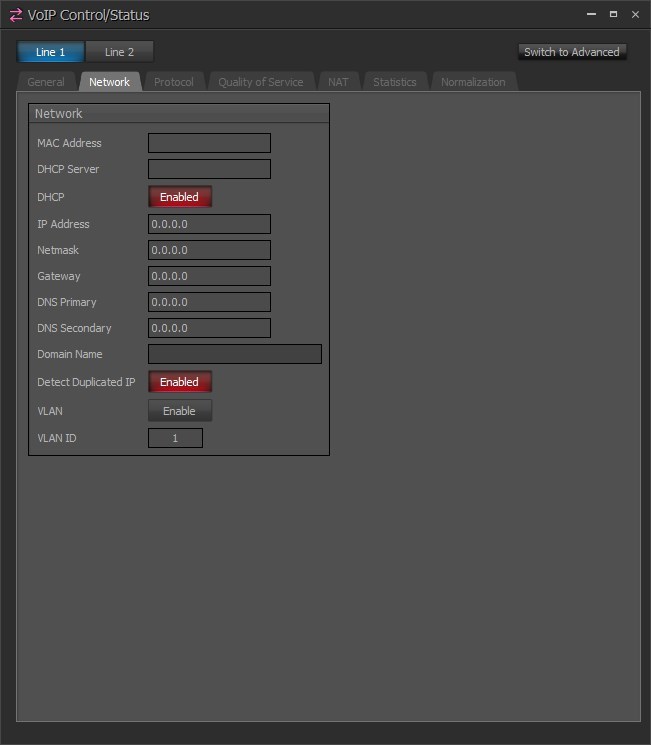
Task: Click the IP Address field
Action: coord(209,224)
